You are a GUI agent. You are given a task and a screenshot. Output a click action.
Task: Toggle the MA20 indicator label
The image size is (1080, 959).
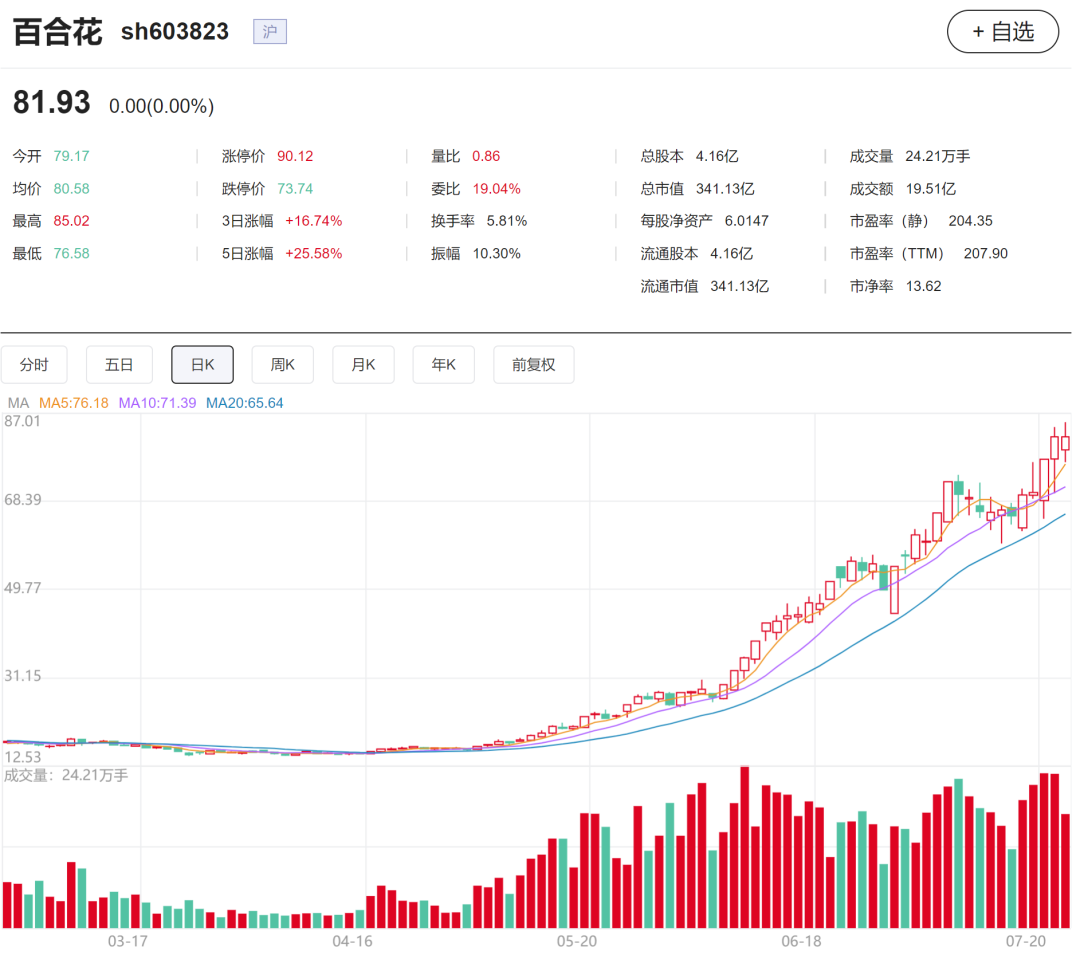click(245, 403)
